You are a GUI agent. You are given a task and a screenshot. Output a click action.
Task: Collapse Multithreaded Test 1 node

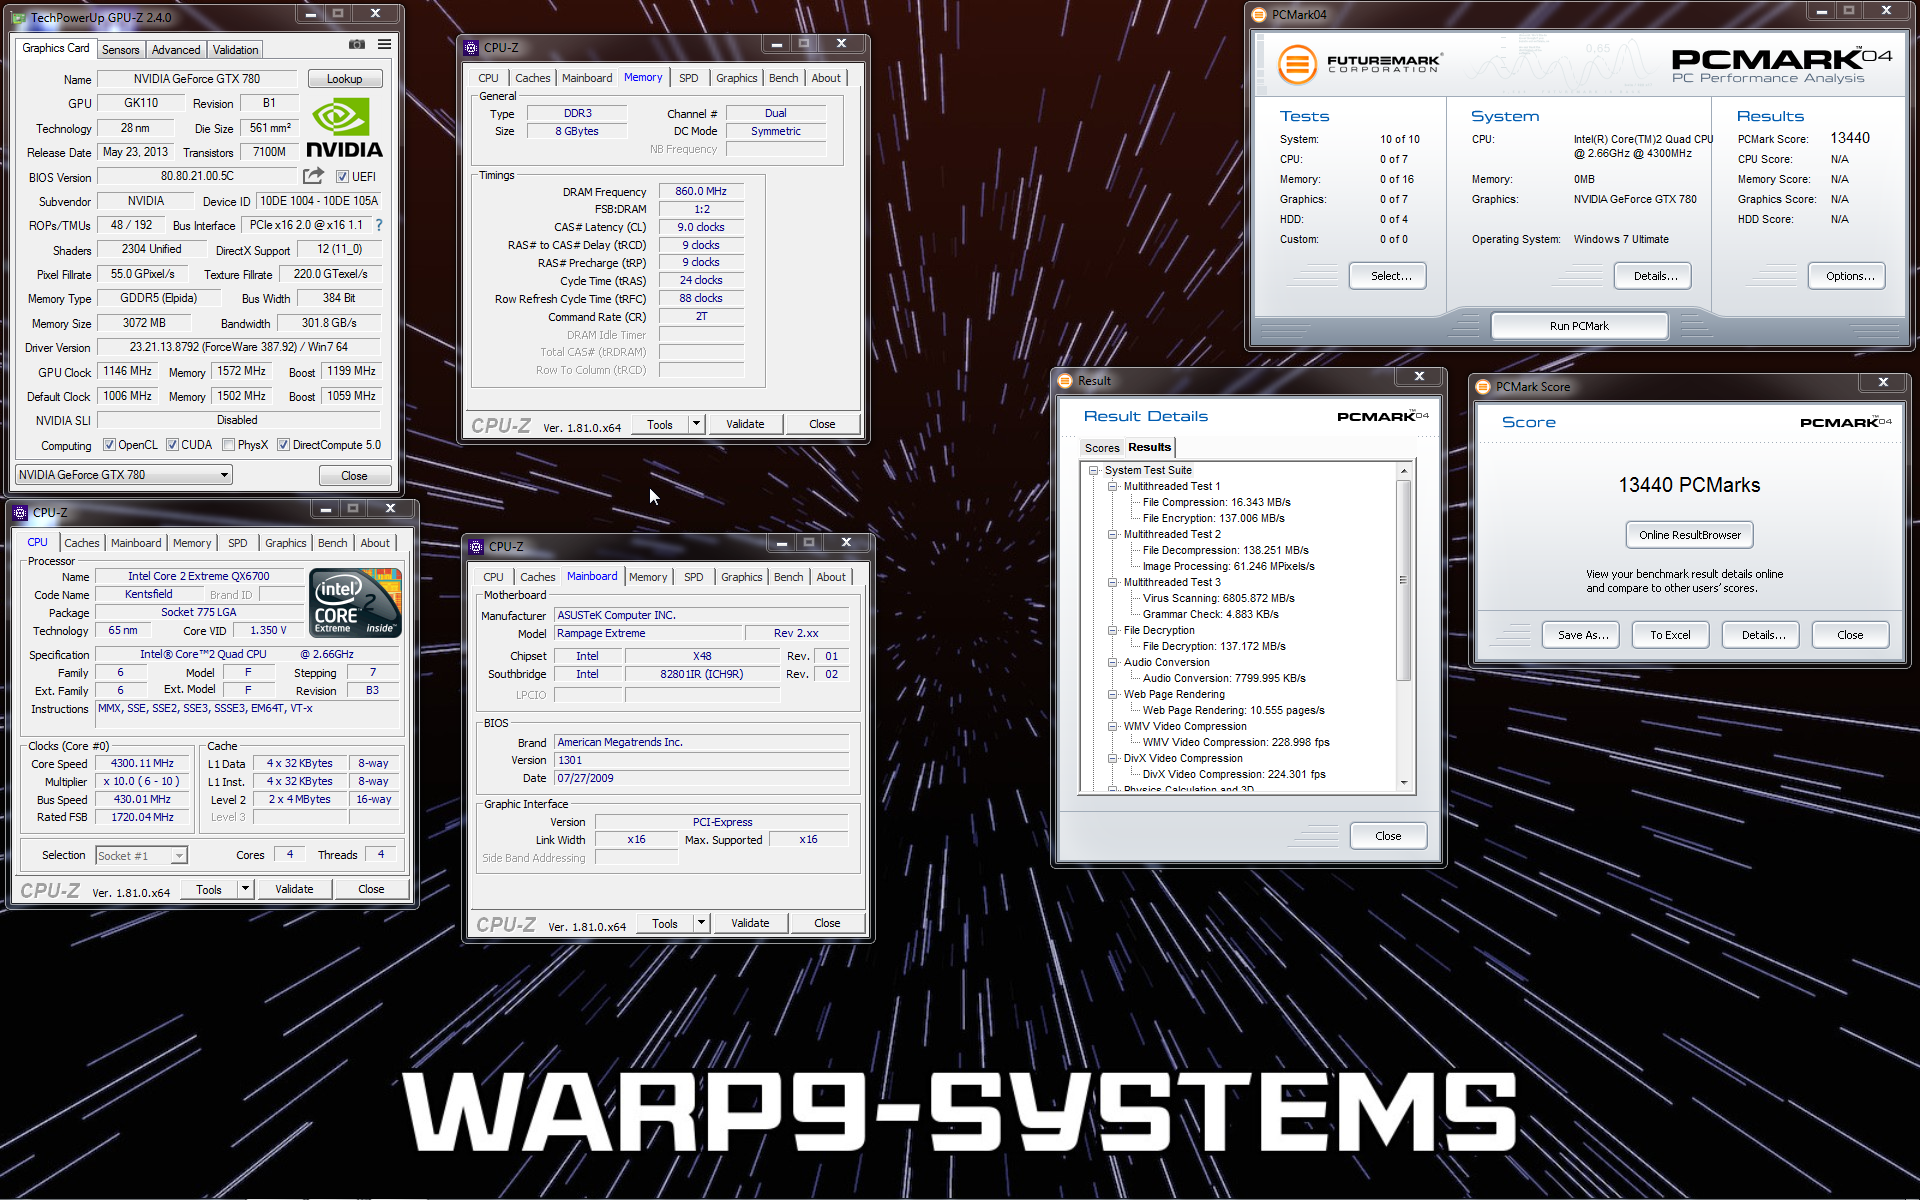pyautogui.click(x=1112, y=486)
